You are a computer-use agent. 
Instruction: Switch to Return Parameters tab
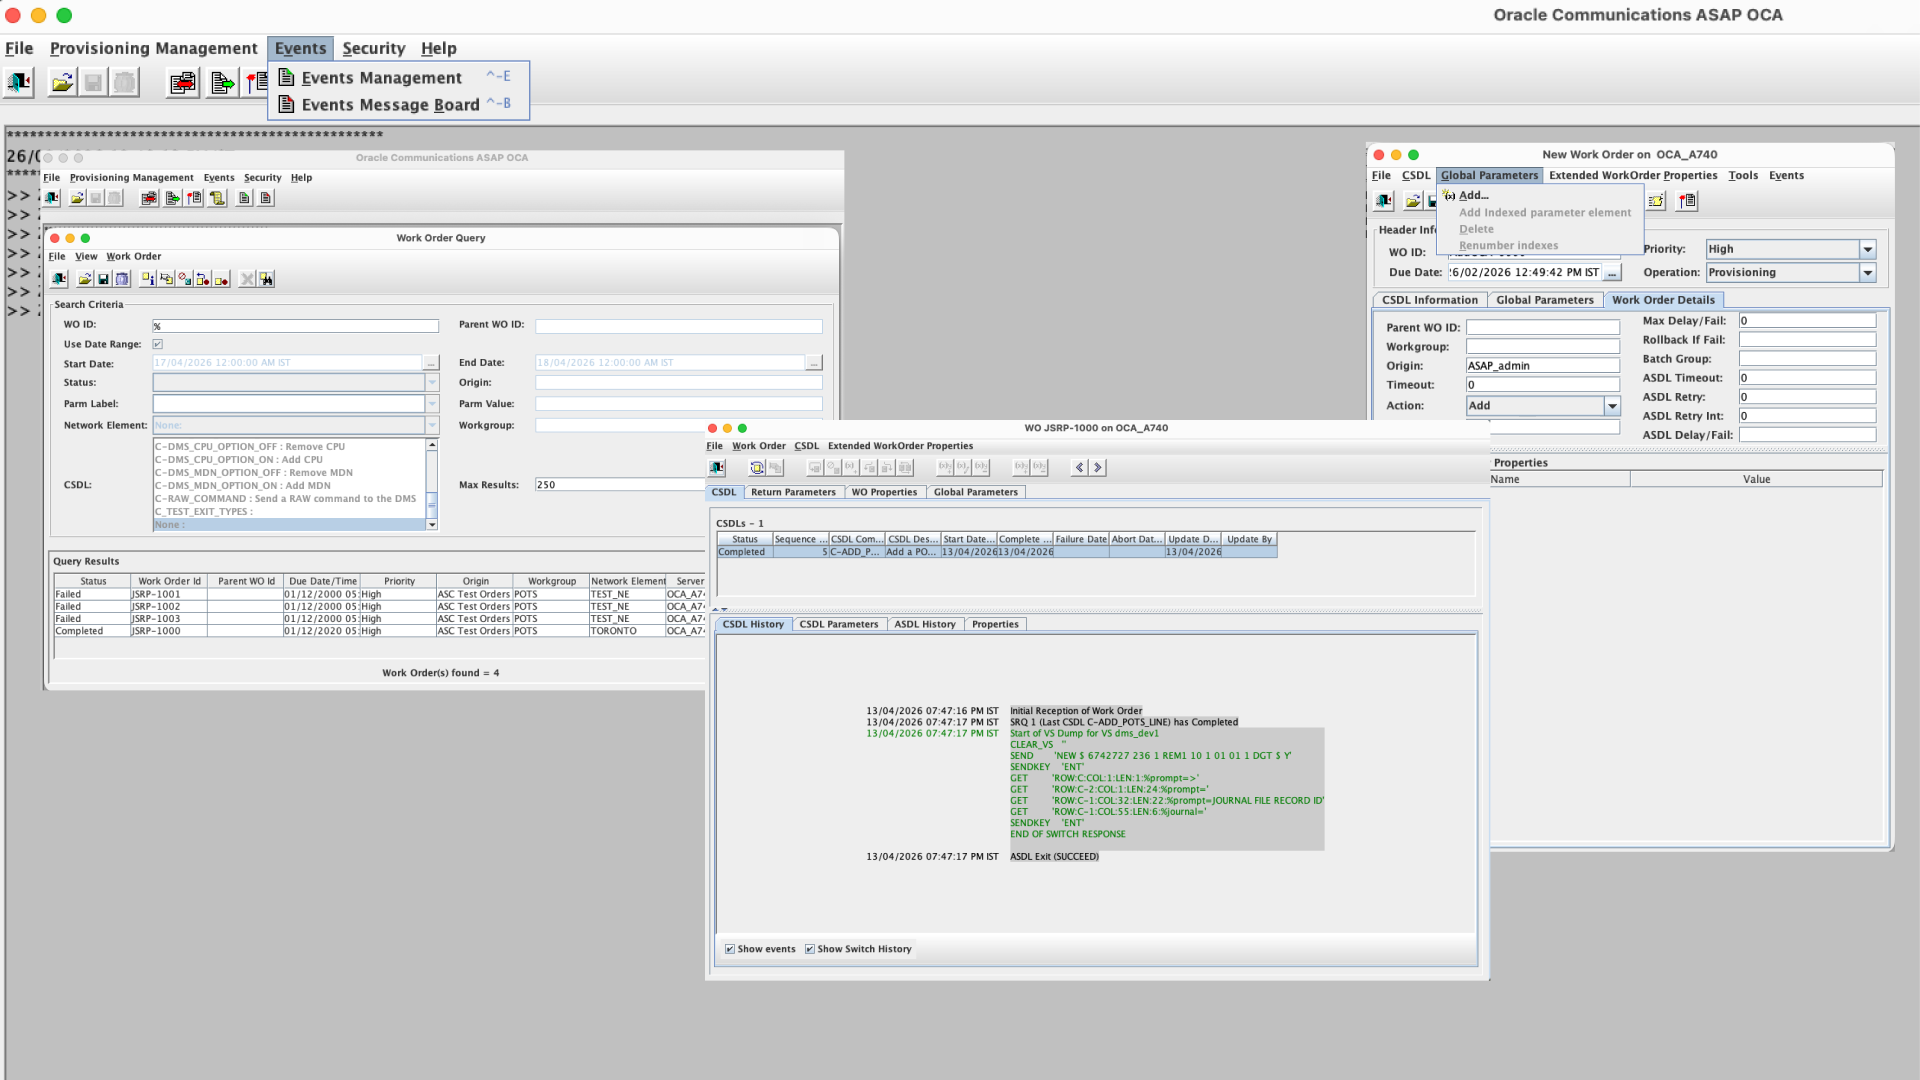pyautogui.click(x=793, y=492)
